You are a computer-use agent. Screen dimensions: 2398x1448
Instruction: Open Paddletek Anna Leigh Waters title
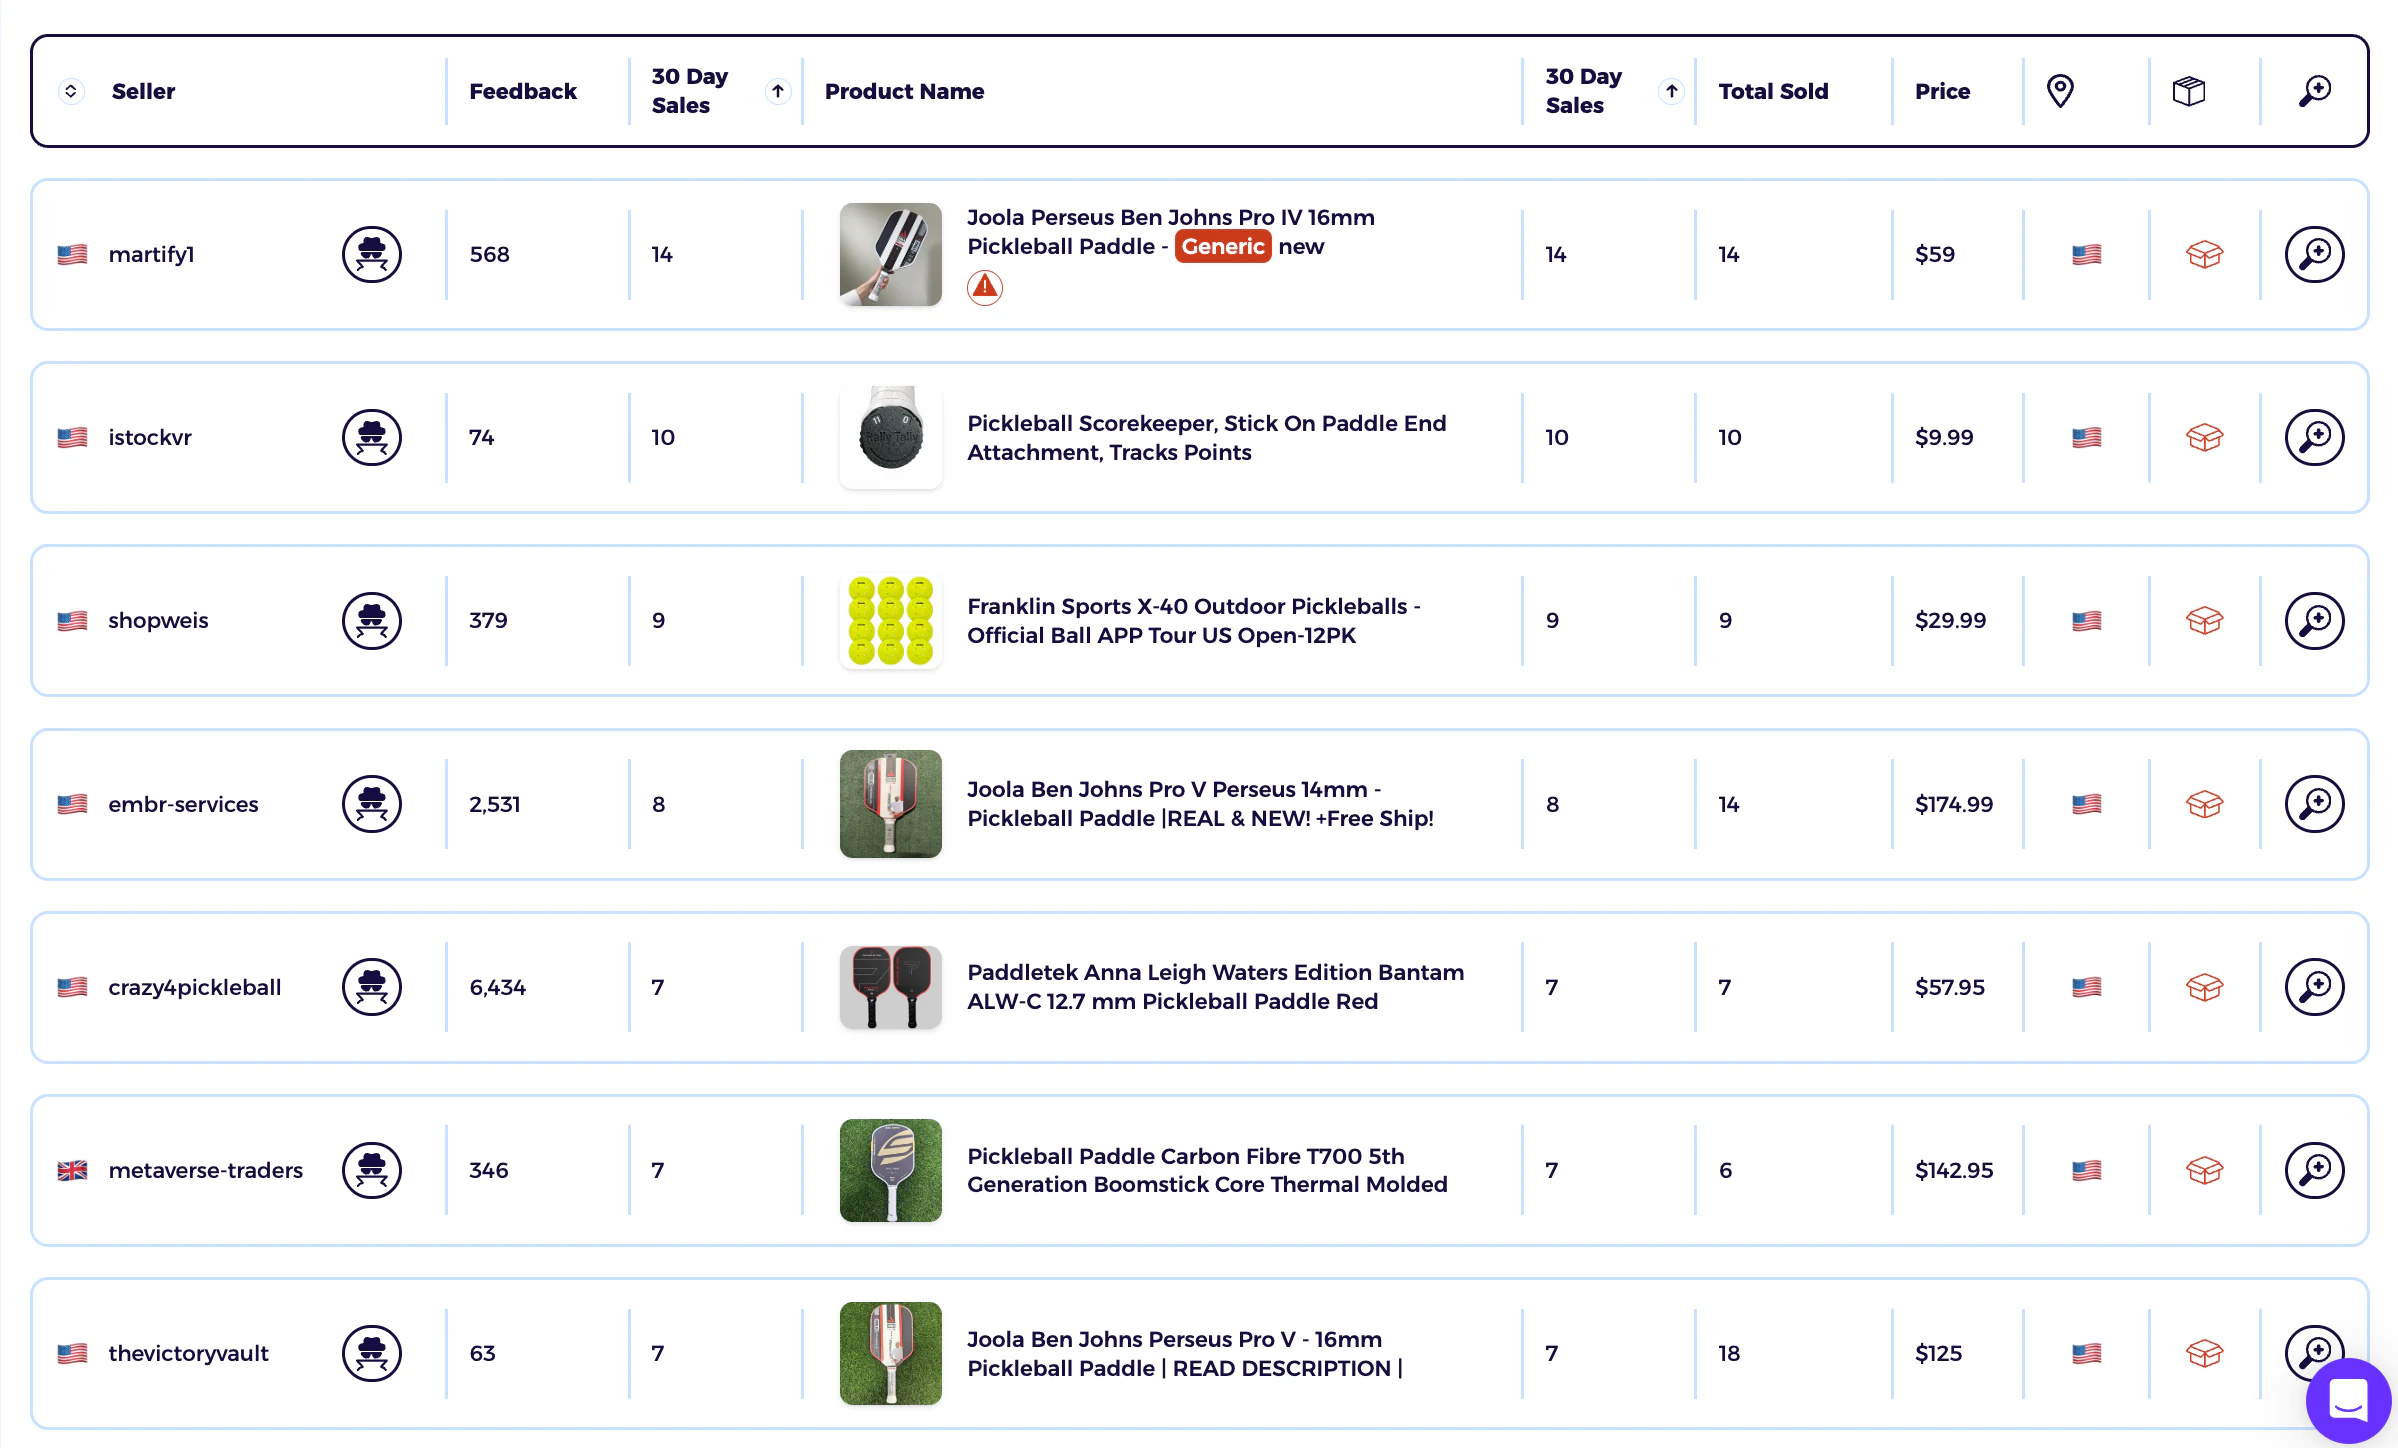(x=1215, y=987)
